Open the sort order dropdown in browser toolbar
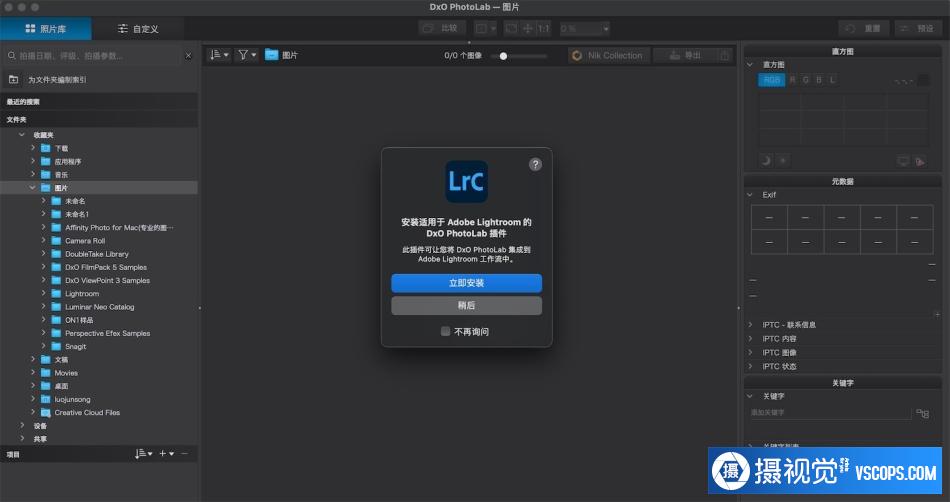The height and width of the screenshot is (502, 950). click(219, 55)
